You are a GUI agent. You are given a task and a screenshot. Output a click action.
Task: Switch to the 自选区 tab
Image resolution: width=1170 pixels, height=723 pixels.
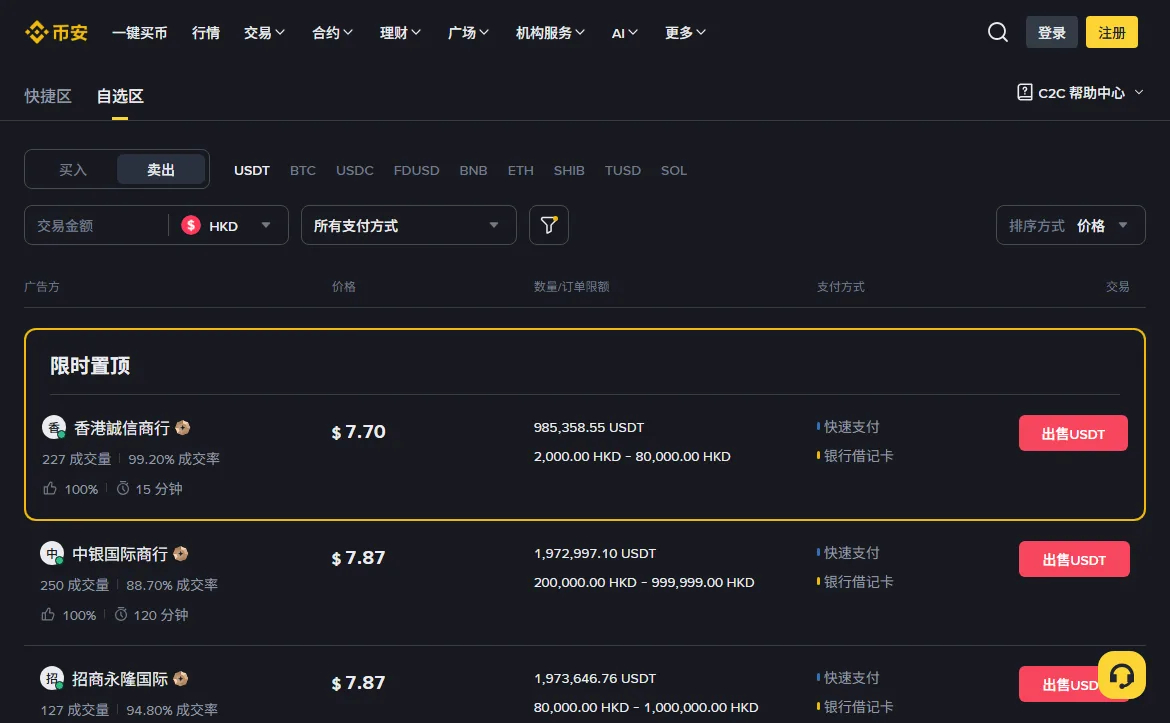click(x=120, y=96)
